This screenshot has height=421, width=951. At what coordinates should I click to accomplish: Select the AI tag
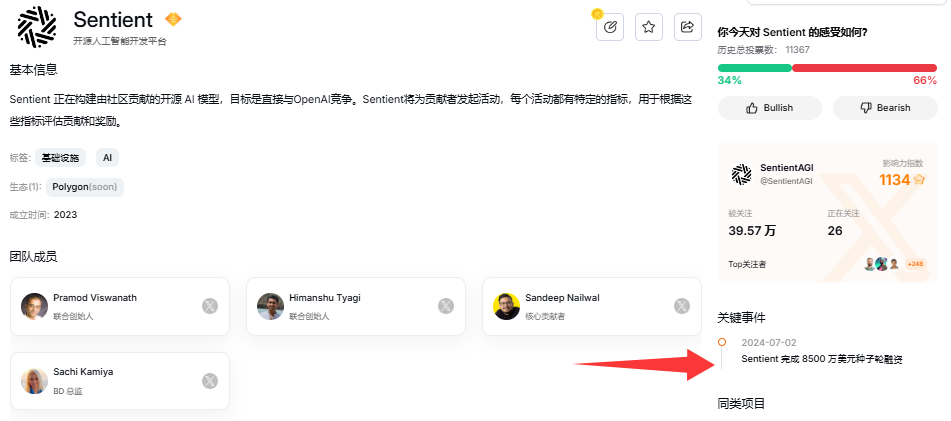[107, 158]
